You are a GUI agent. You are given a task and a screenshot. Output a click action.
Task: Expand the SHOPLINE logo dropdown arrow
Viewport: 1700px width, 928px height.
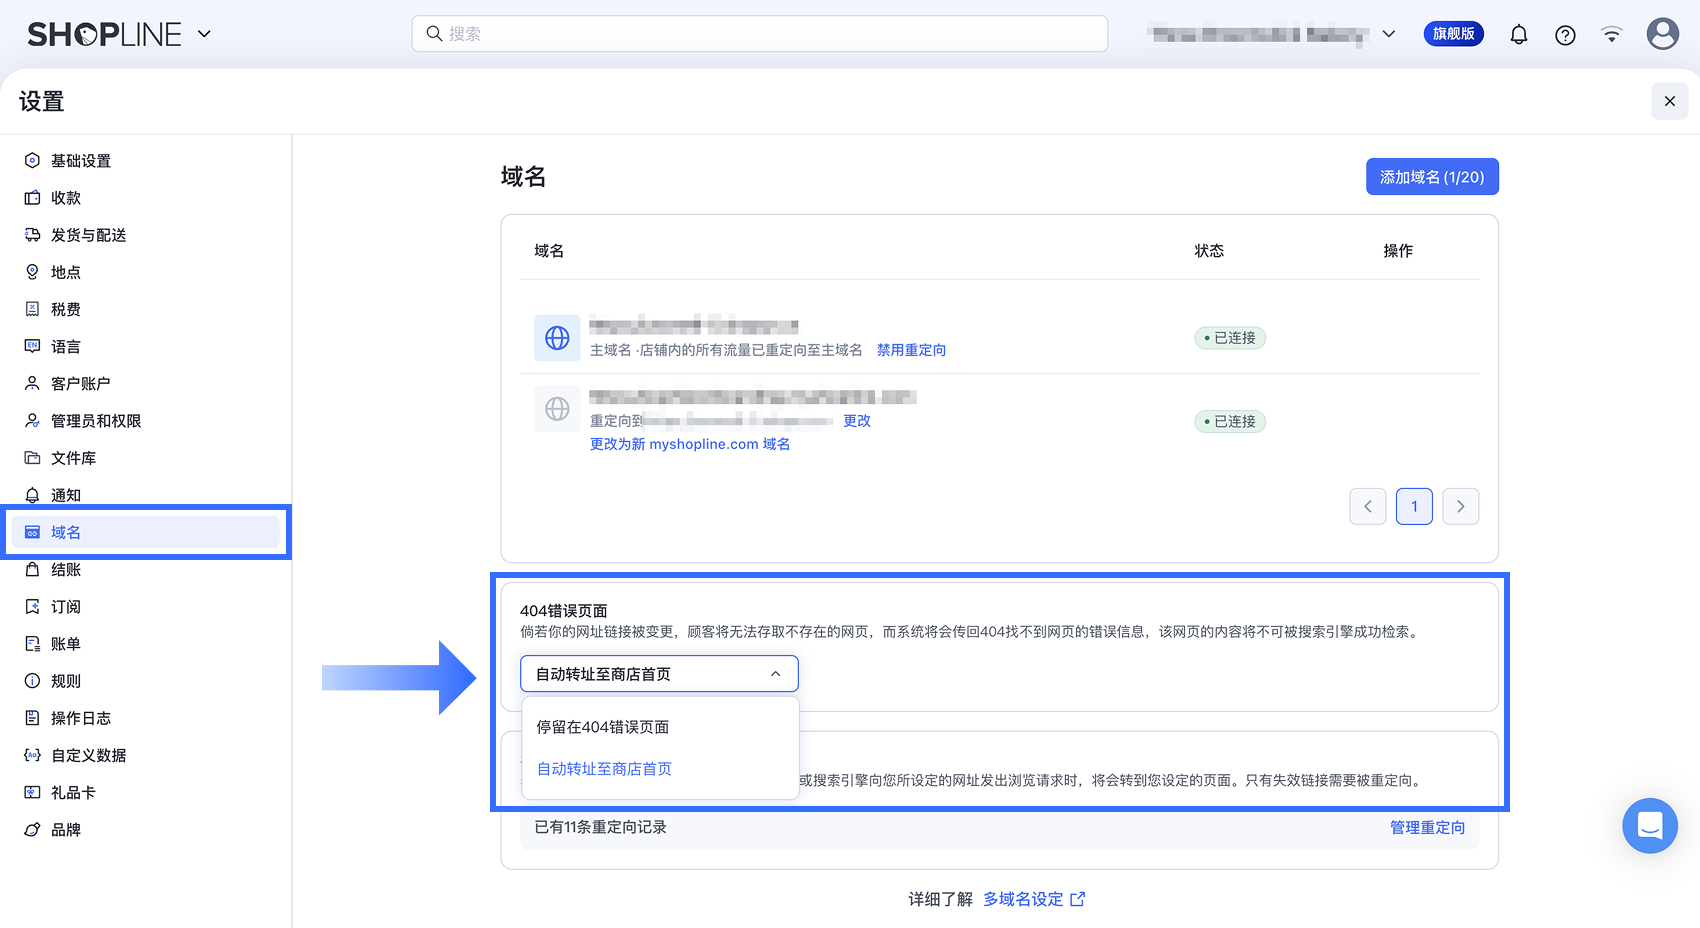[204, 34]
